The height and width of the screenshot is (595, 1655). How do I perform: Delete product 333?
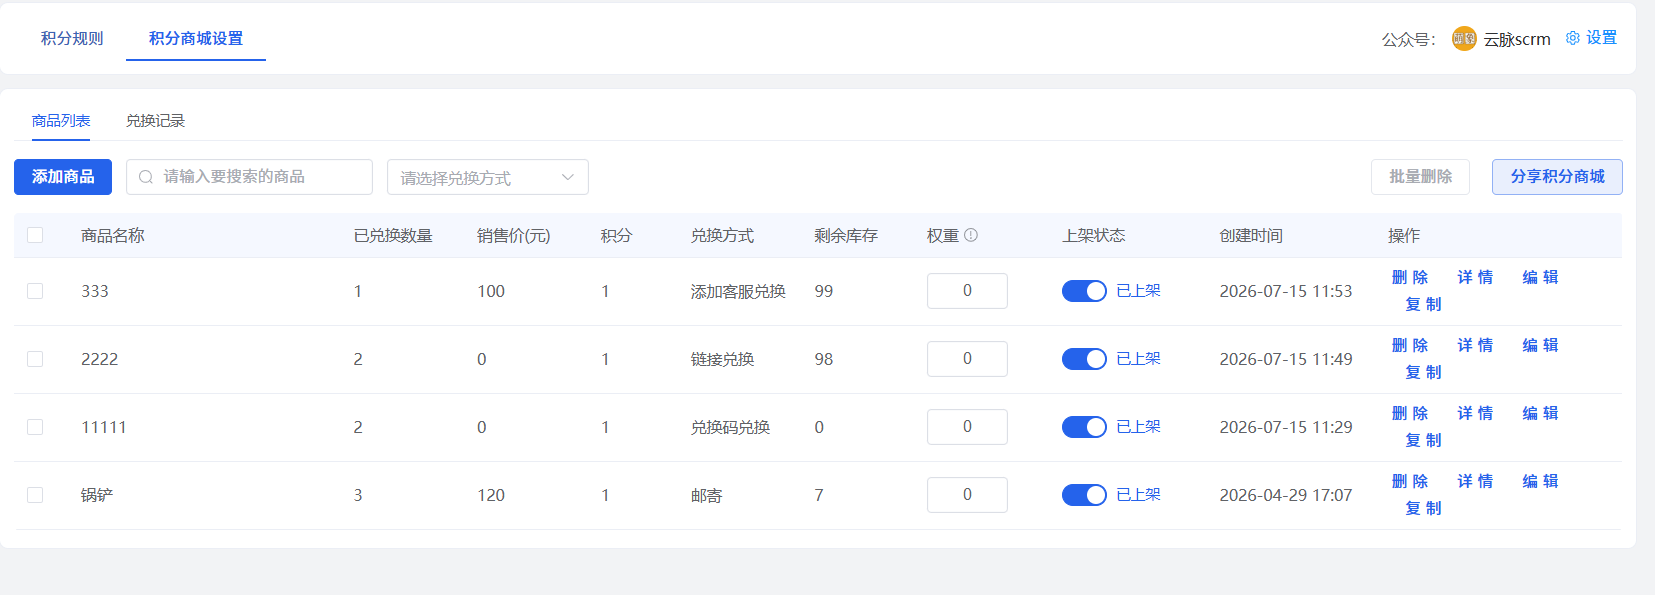[1410, 277]
